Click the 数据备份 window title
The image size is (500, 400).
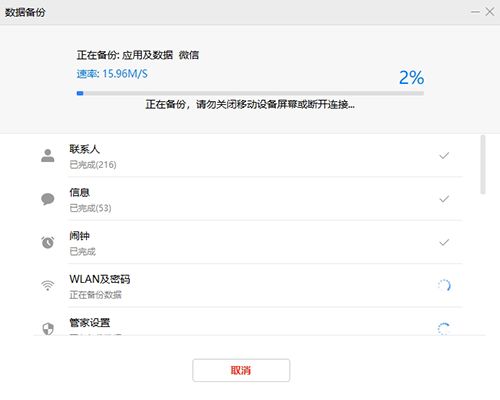click(25, 13)
